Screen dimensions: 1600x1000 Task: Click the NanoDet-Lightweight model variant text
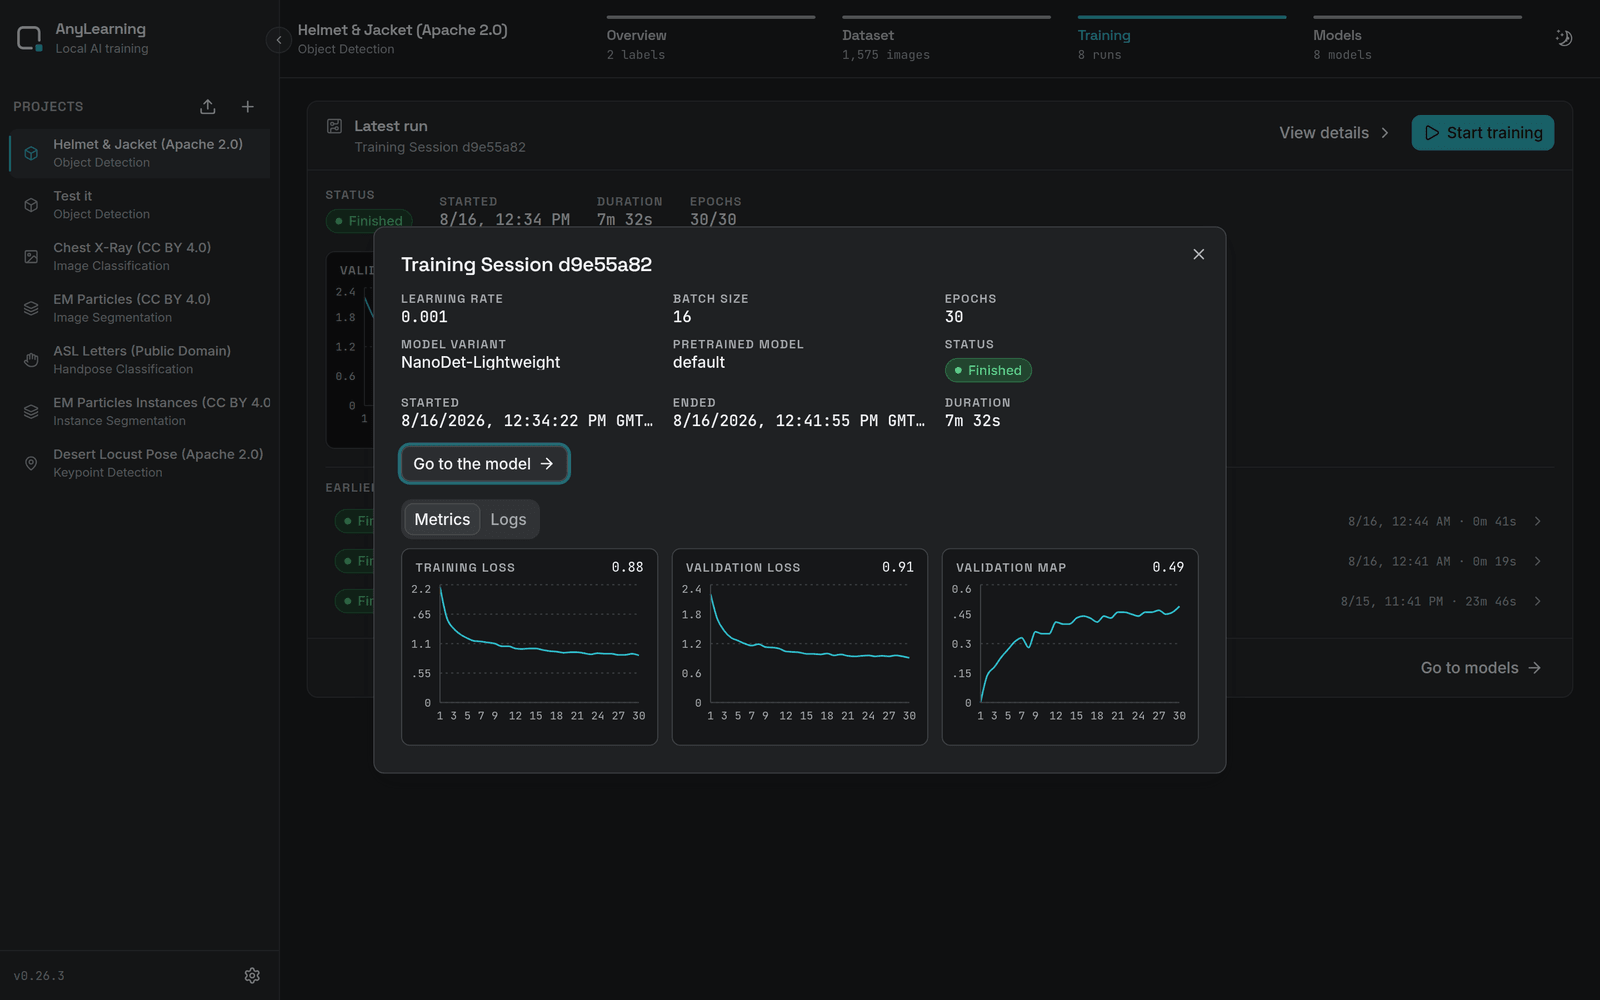click(480, 362)
